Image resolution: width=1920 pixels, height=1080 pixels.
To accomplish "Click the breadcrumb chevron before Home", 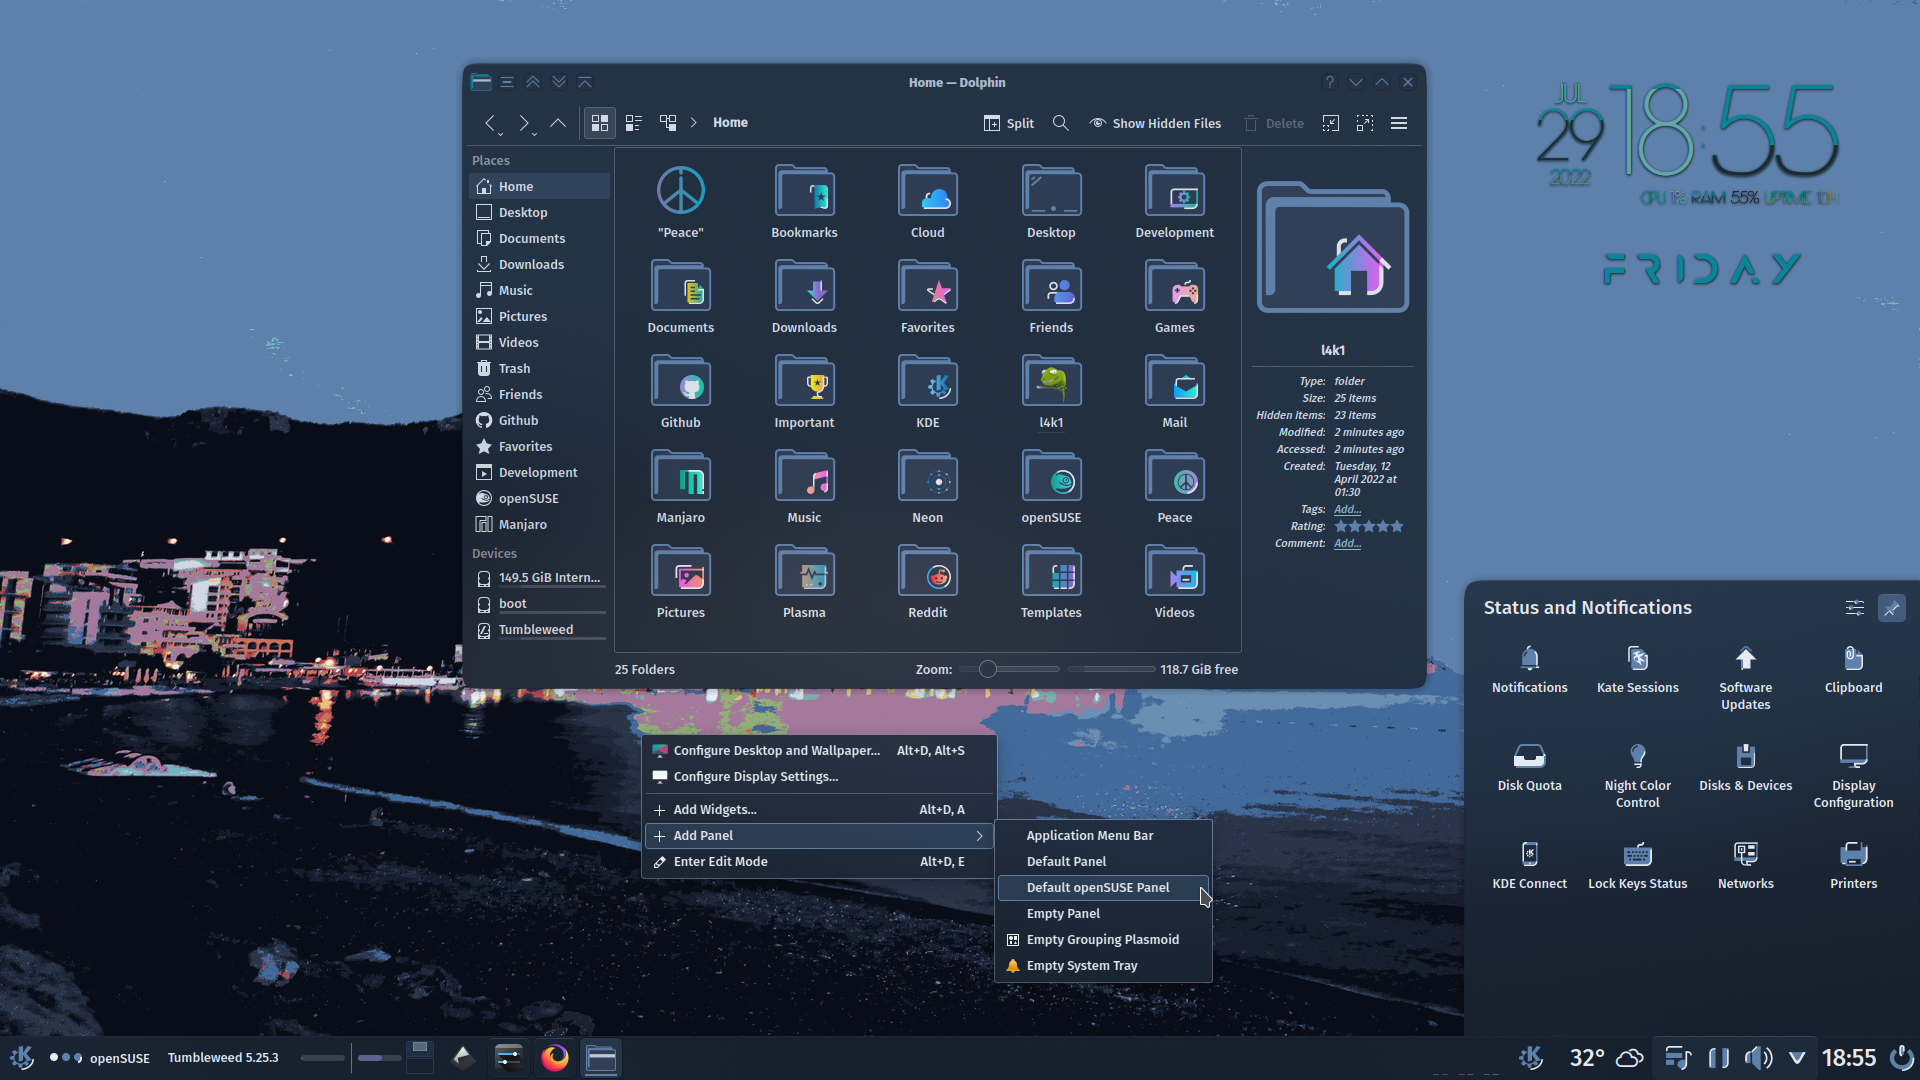I will pyautogui.click(x=694, y=123).
